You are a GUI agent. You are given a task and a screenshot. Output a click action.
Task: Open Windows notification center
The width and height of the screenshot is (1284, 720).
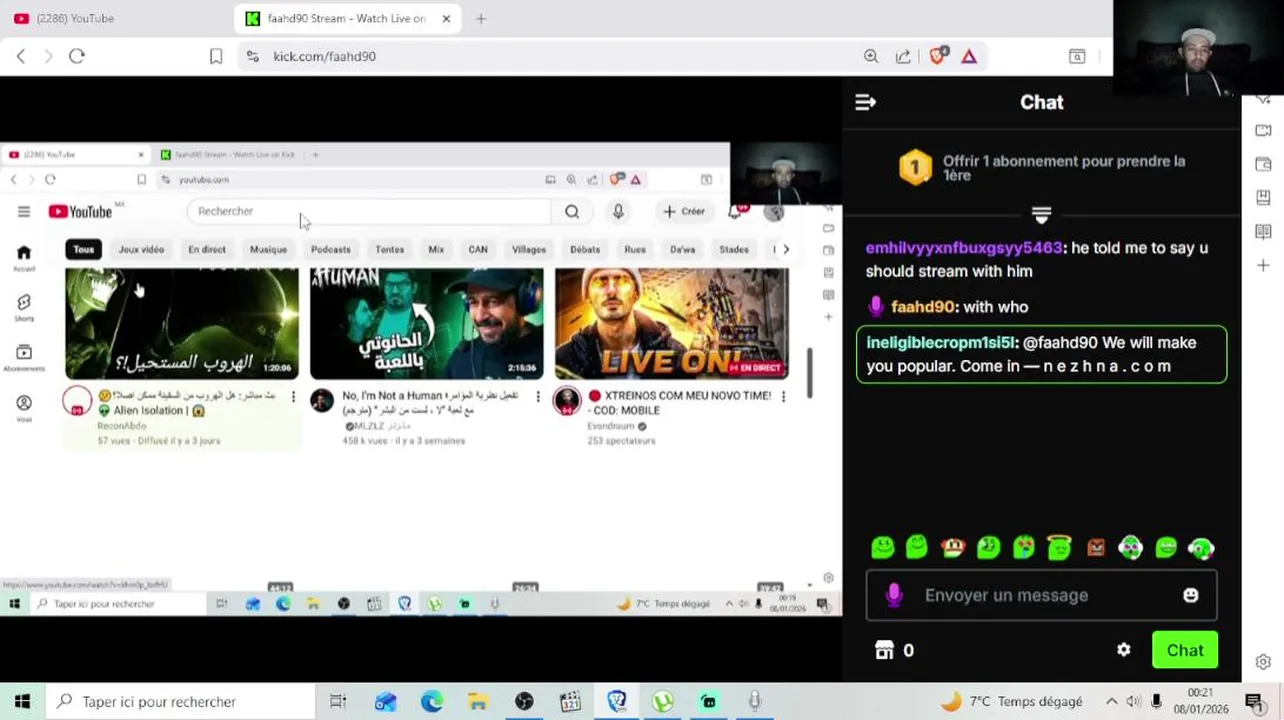tap(1254, 702)
